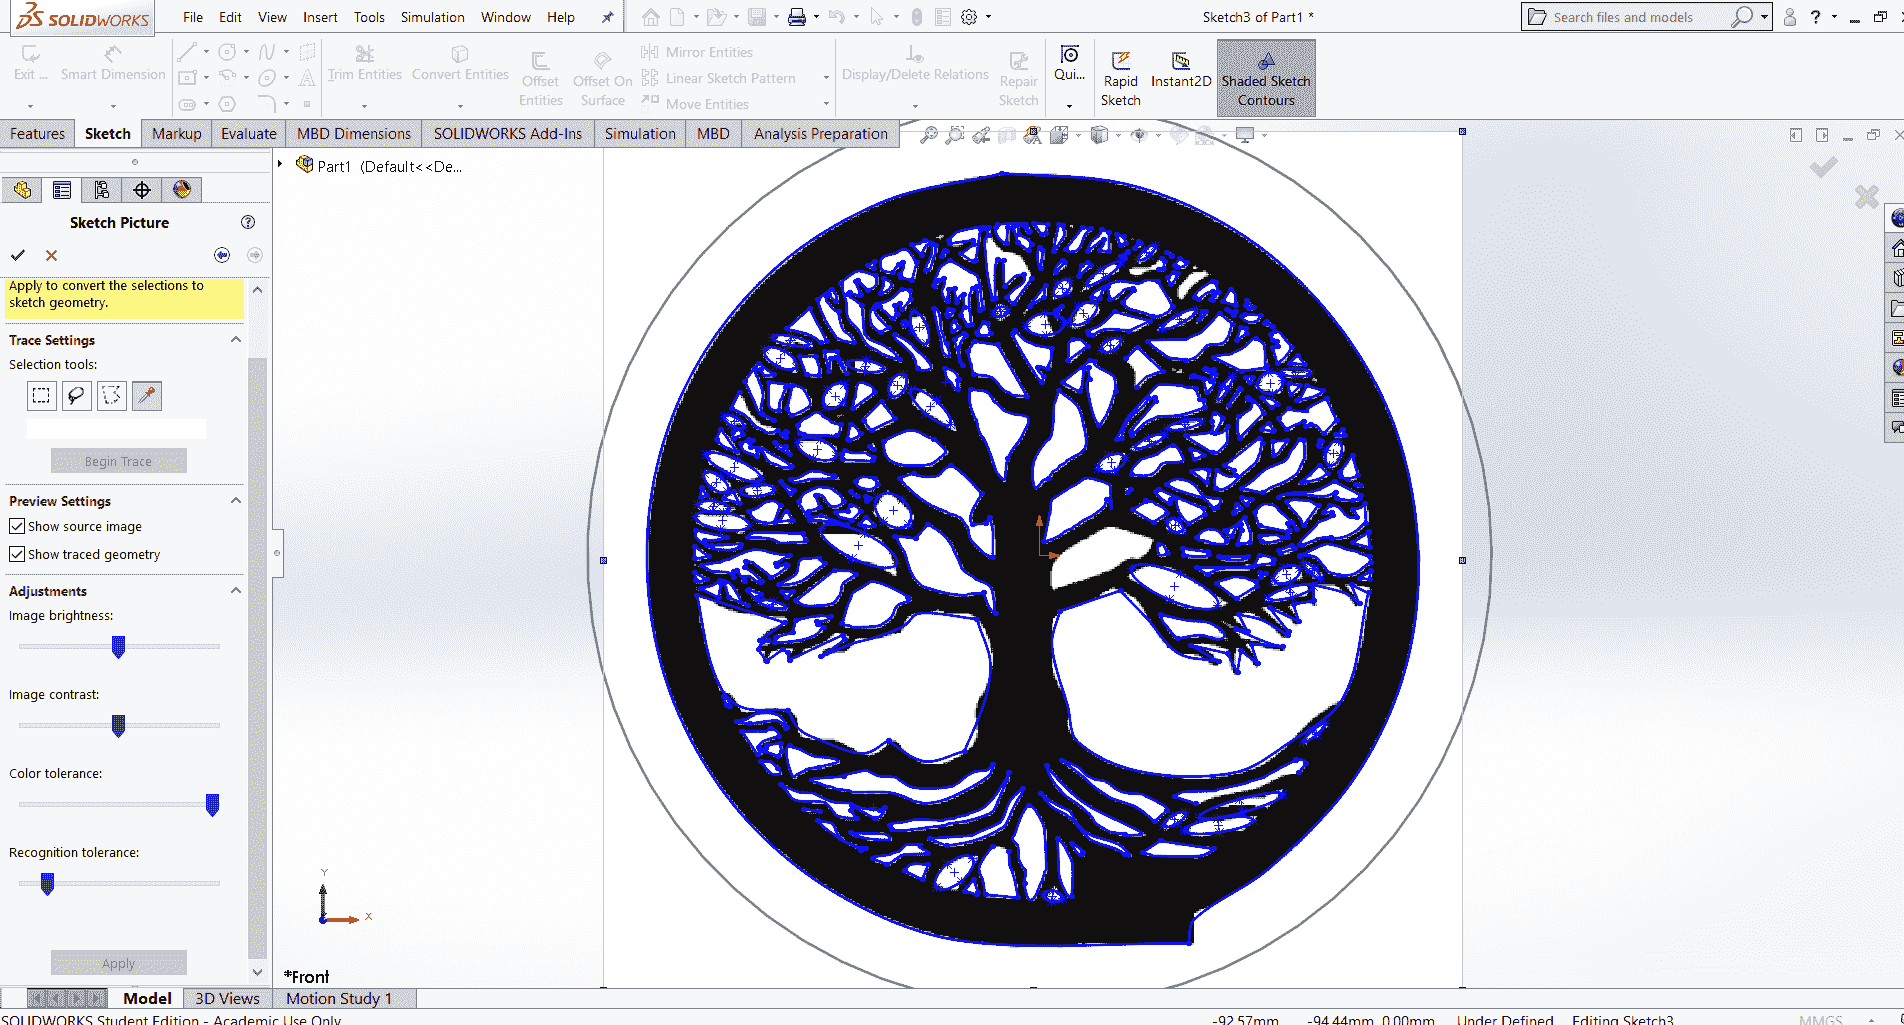The width and height of the screenshot is (1904, 1025).
Task: Cancel sketch with corner X in viewport
Action: click(1866, 196)
